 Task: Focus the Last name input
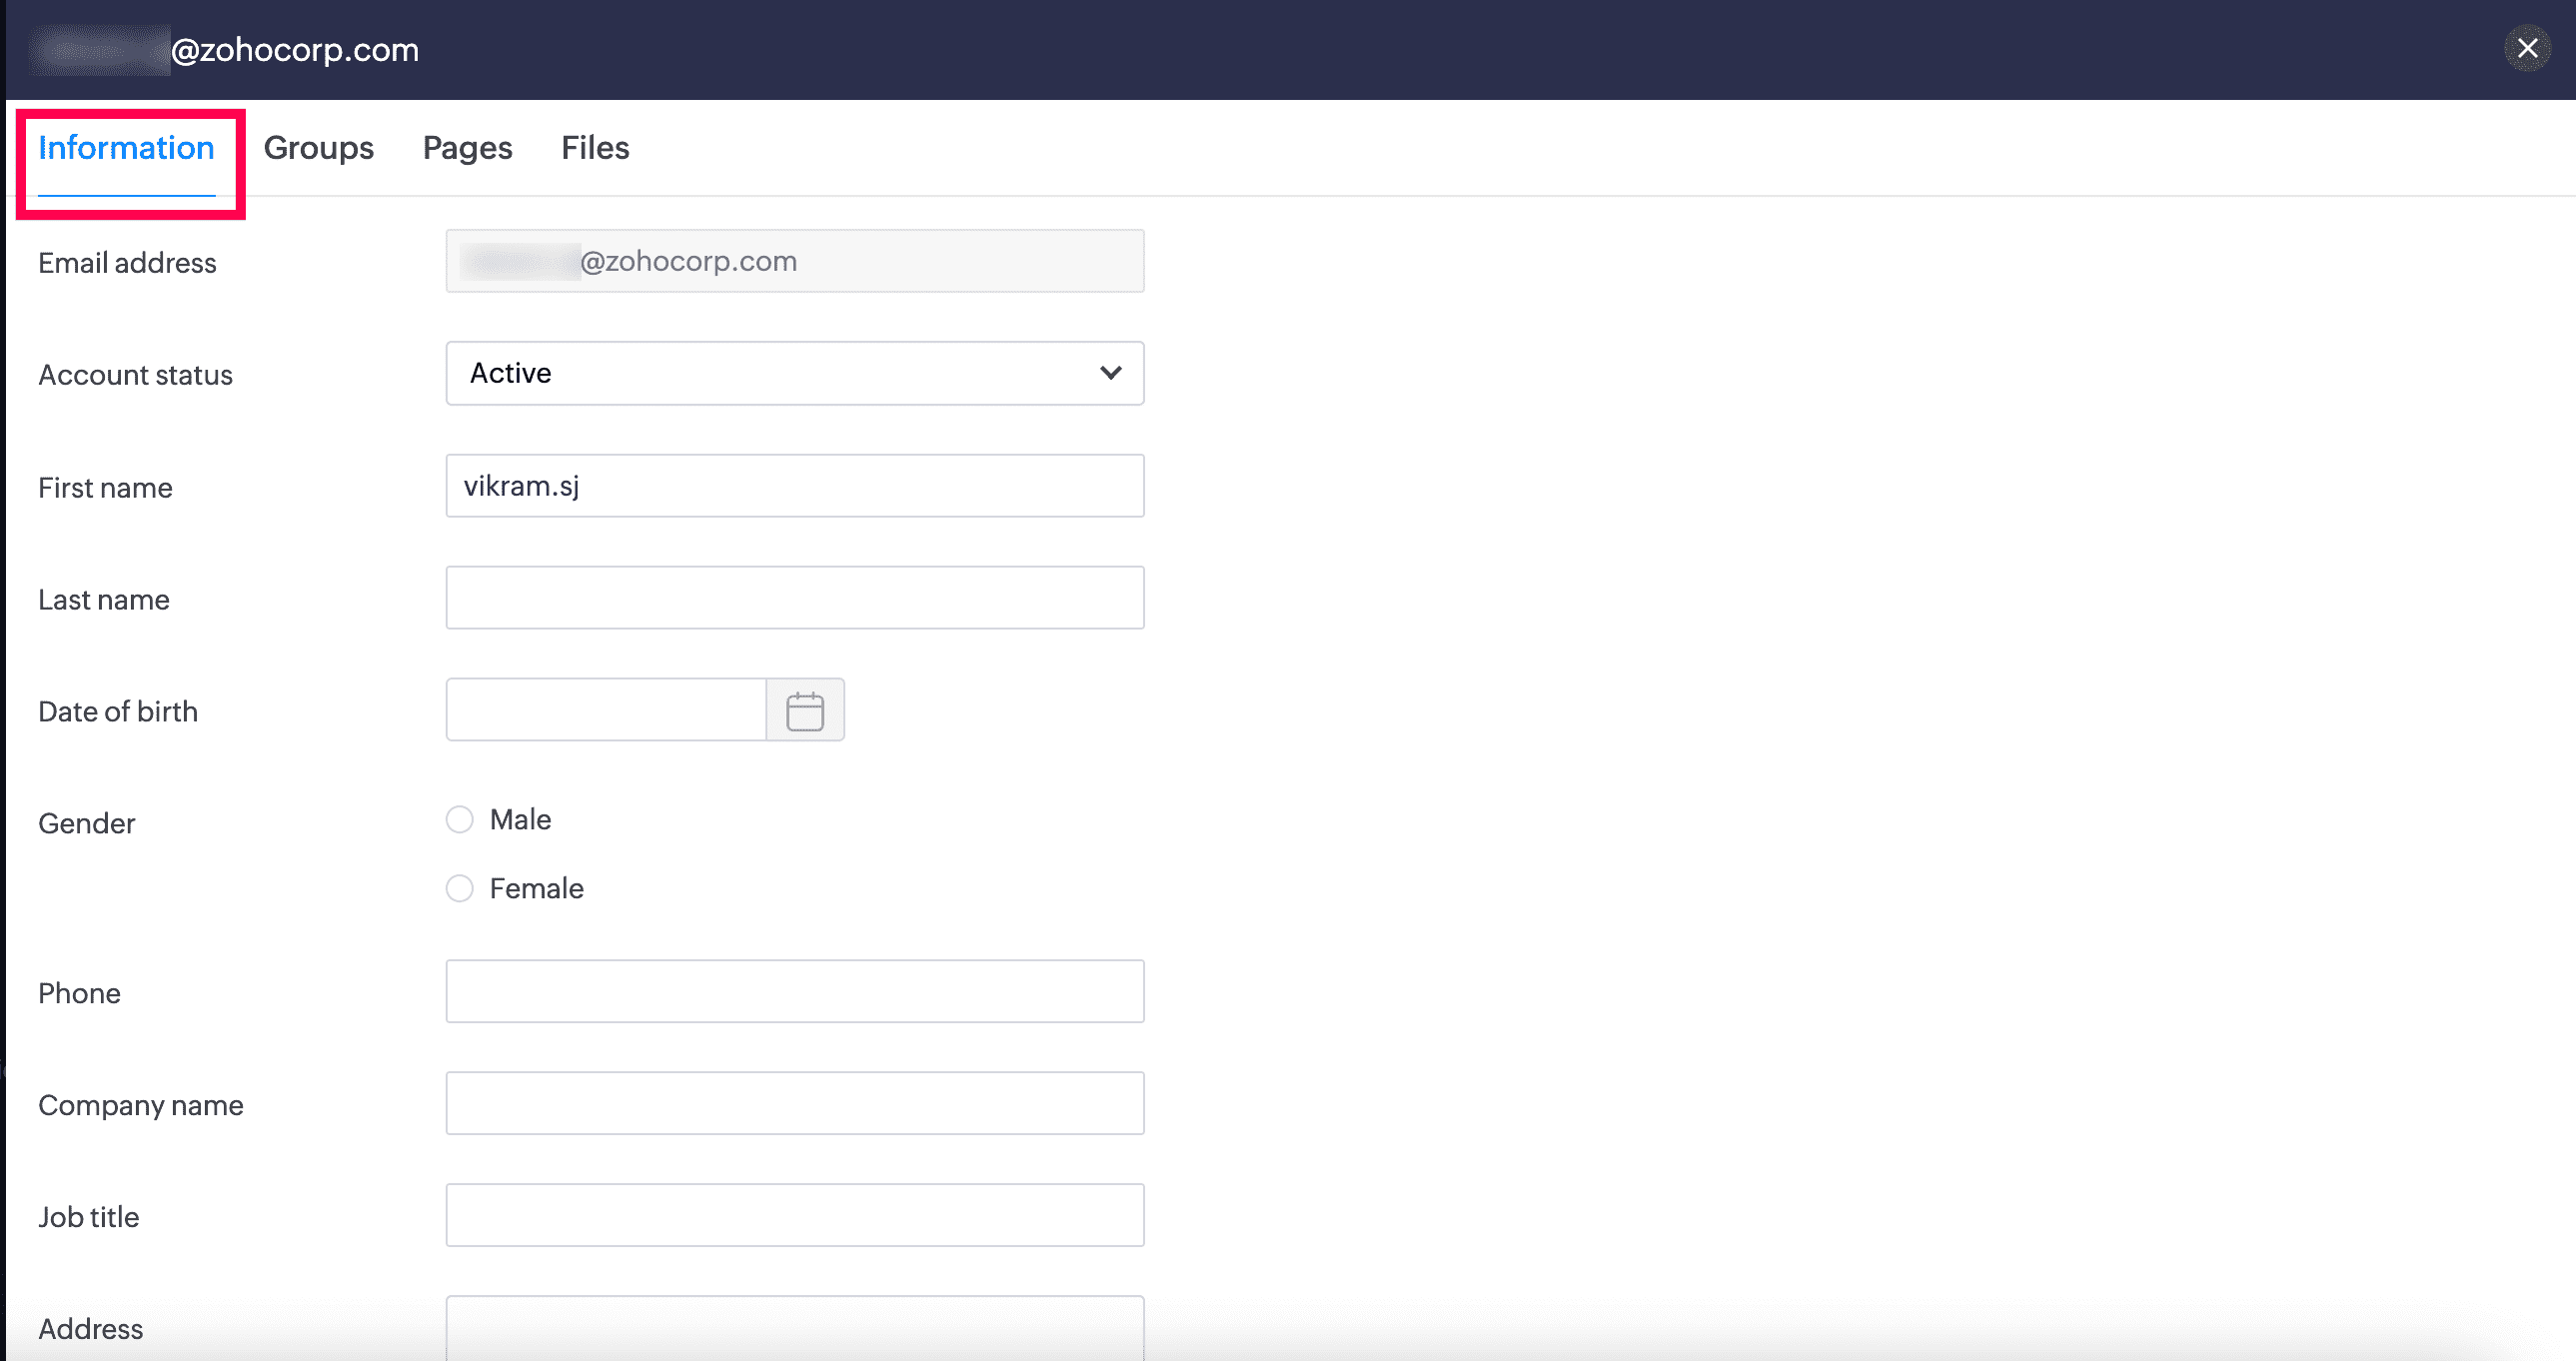coord(794,598)
